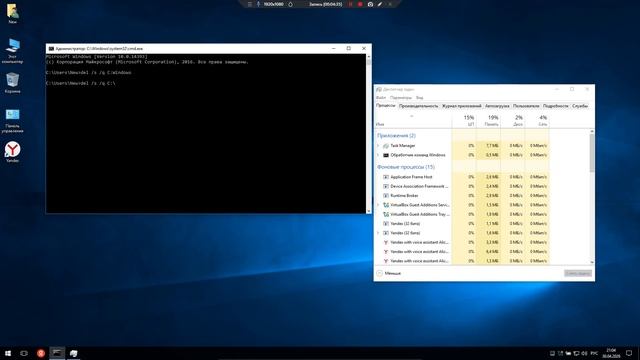Click the Снять задачу button
The height and width of the screenshot is (360, 640).
578,273
